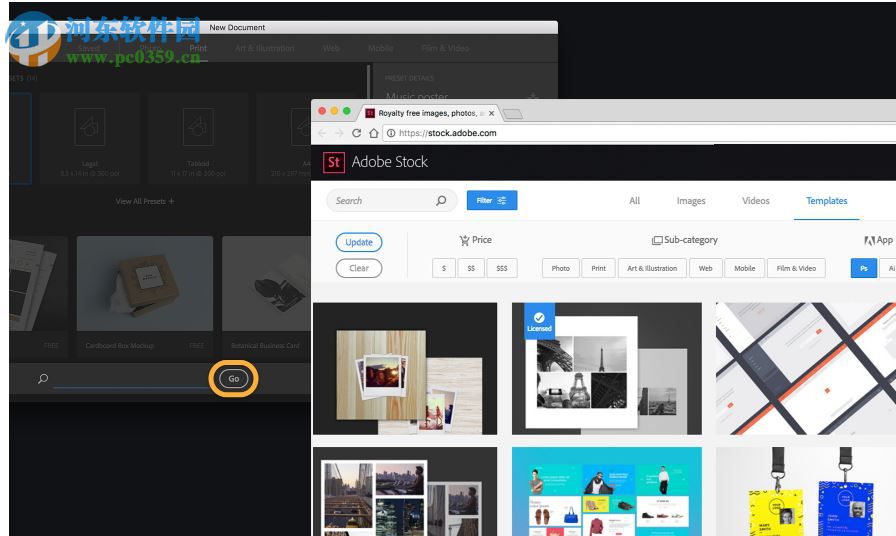Click the site info icon in address bar
The width and height of the screenshot is (896, 536).
tap(391, 133)
